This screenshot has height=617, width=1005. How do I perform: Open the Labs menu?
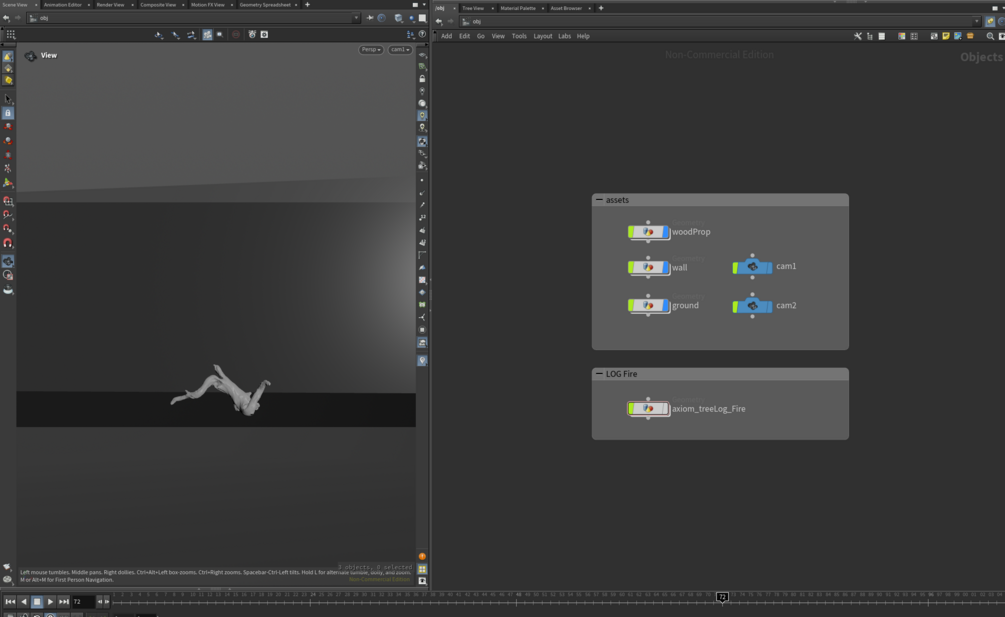(x=564, y=36)
